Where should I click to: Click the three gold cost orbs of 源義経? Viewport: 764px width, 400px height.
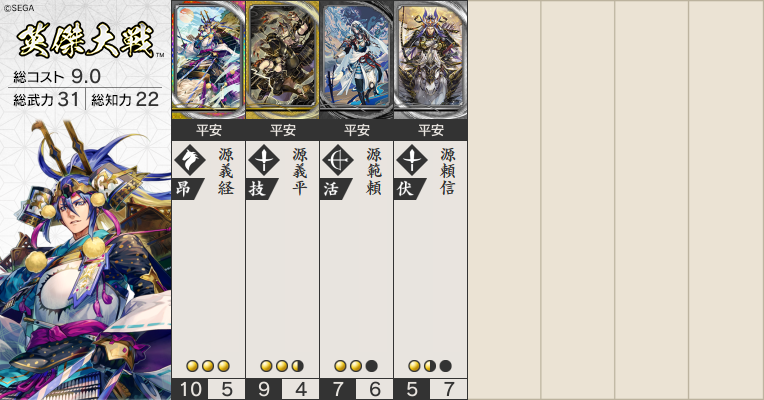tap(208, 366)
